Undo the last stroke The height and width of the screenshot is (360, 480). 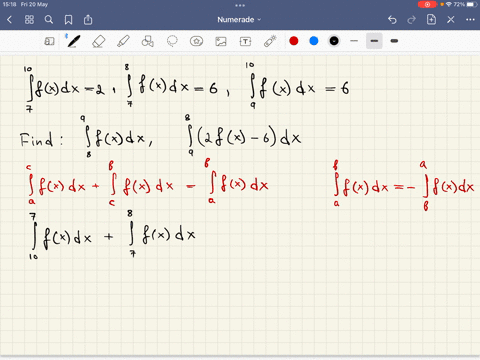[392, 20]
